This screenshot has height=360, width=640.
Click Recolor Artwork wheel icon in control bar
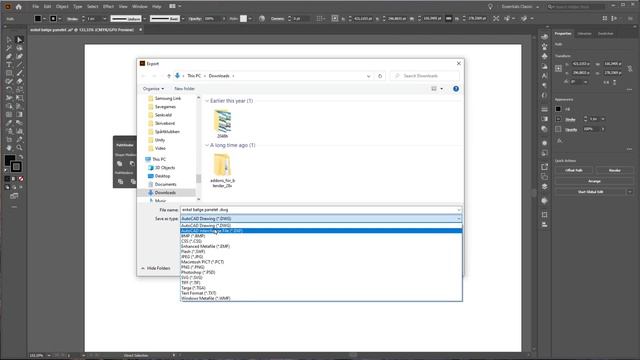click(x=262, y=19)
